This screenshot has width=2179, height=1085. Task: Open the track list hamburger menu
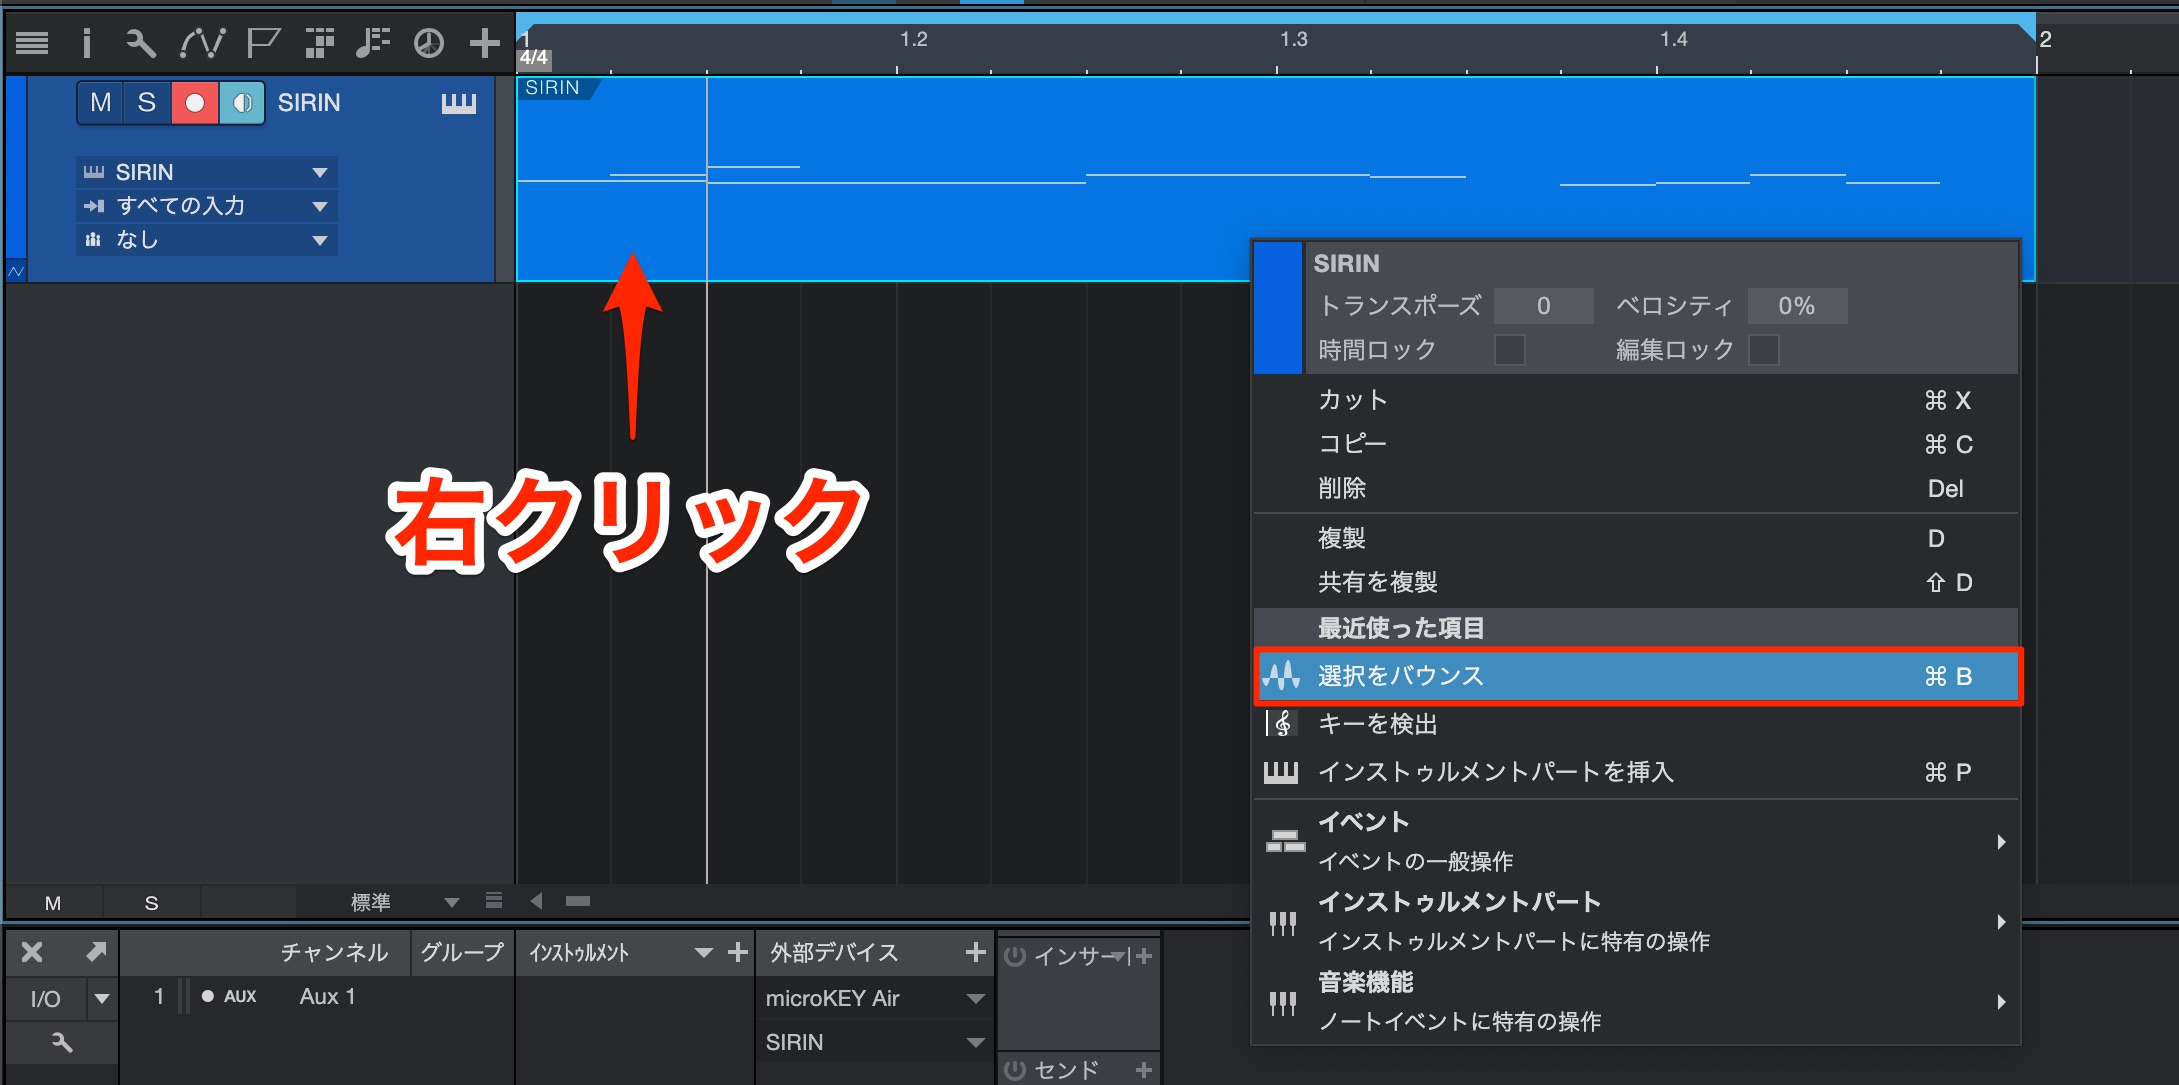click(x=32, y=43)
